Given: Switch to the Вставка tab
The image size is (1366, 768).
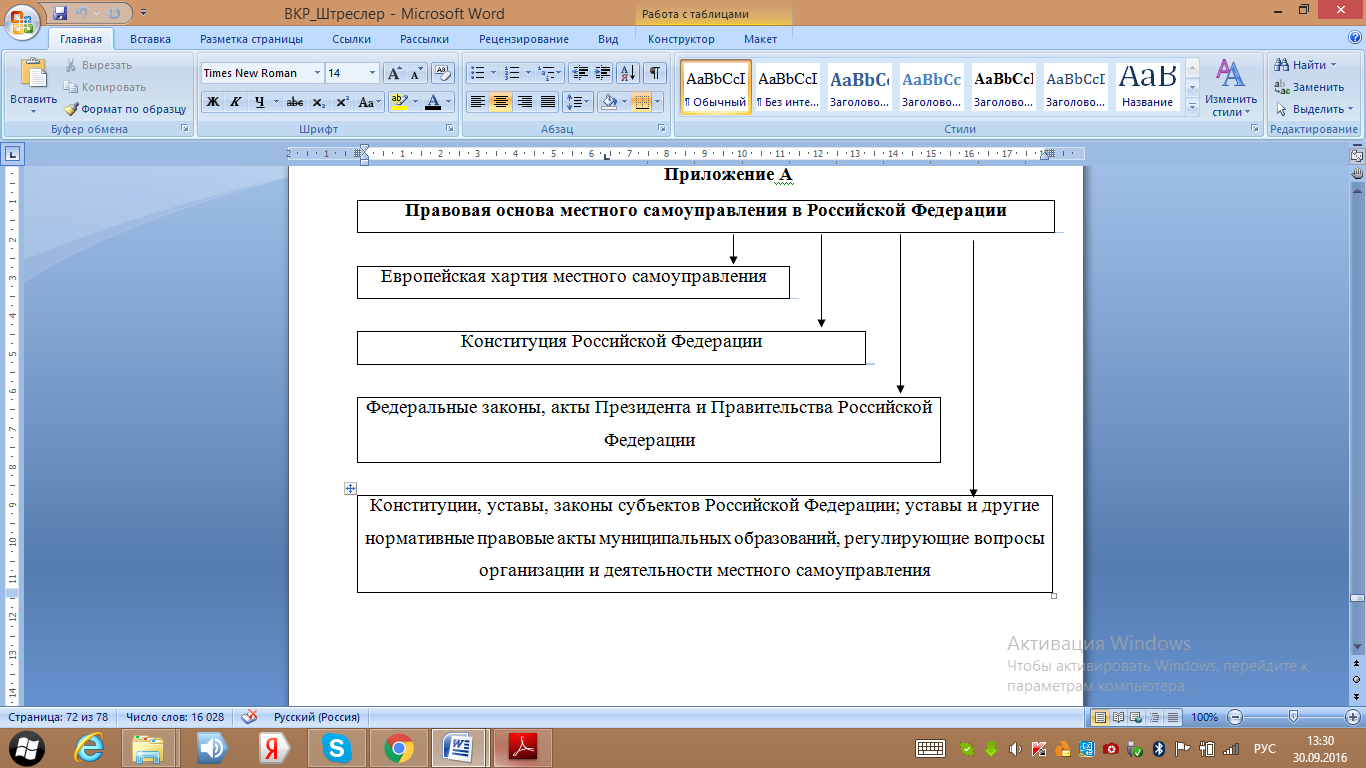Looking at the screenshot, I should pos(150,39).
